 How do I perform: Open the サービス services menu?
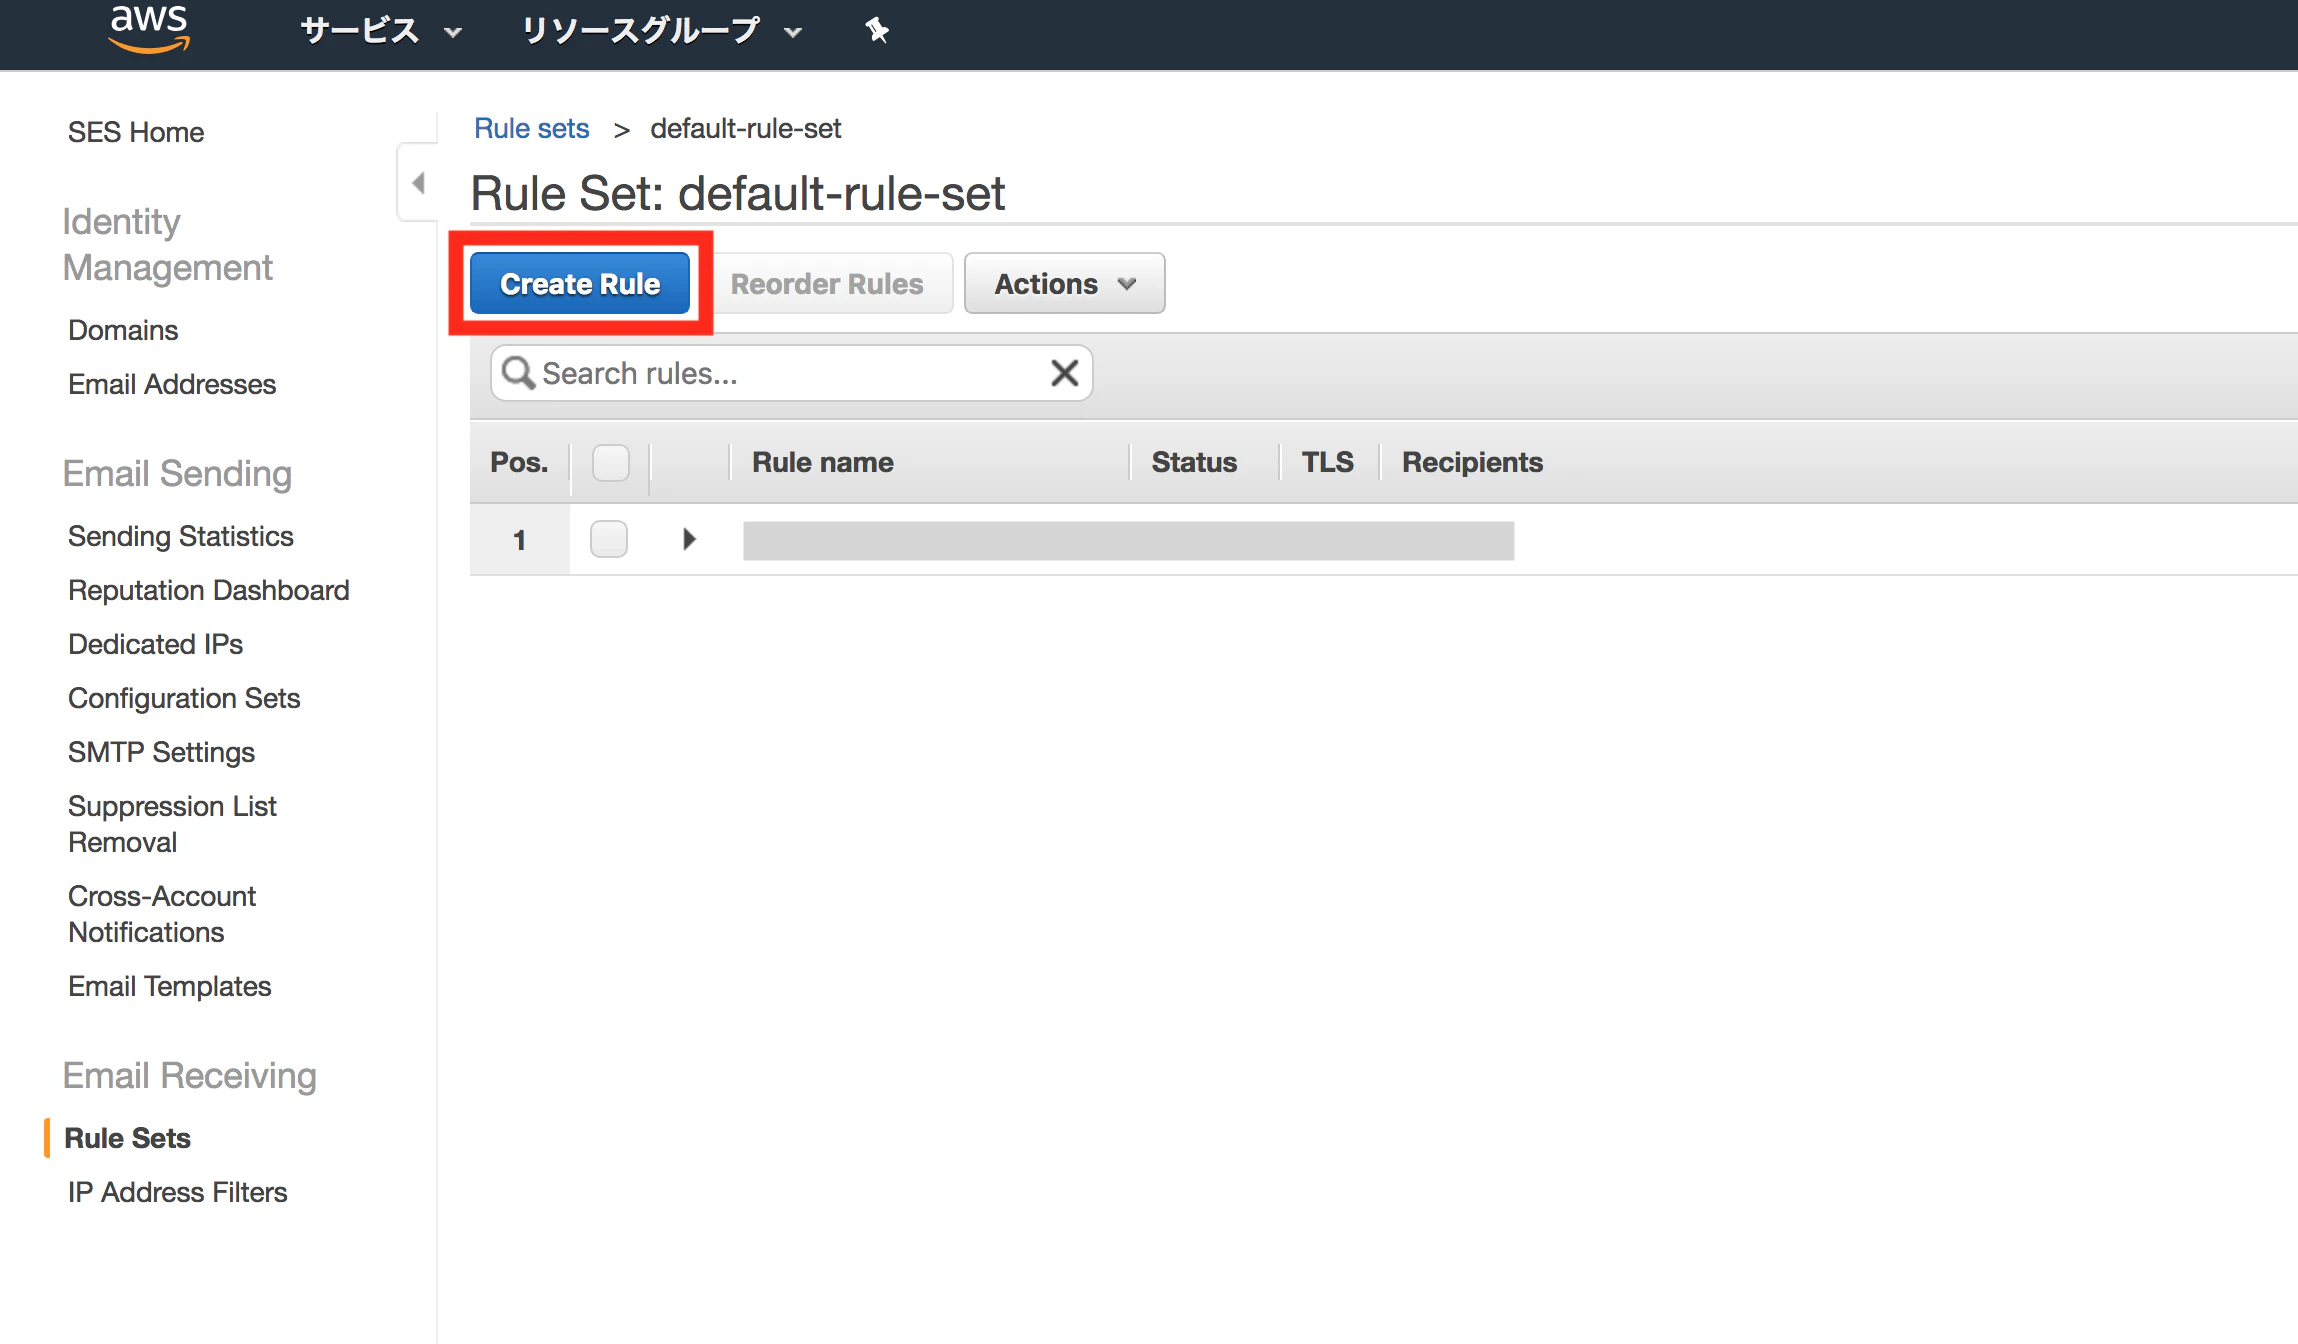(381, 31)
